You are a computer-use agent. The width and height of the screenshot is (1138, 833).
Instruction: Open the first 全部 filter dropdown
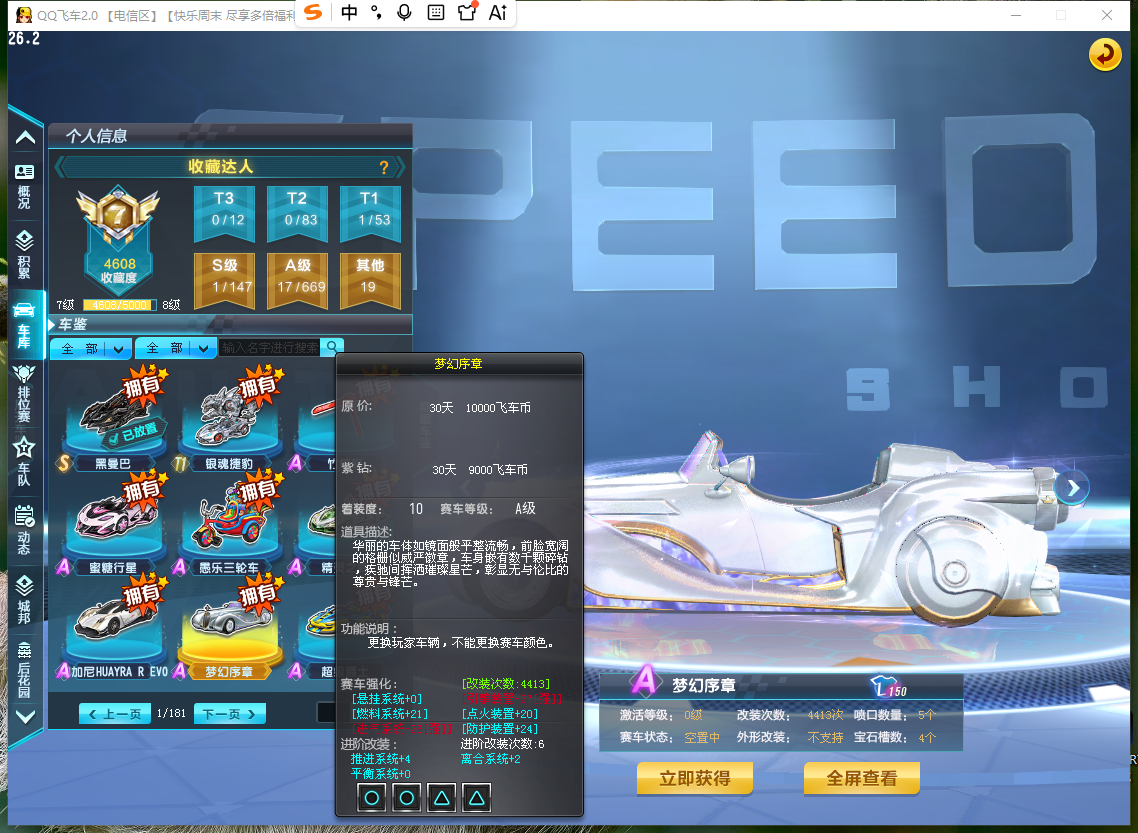pos(91,348)
